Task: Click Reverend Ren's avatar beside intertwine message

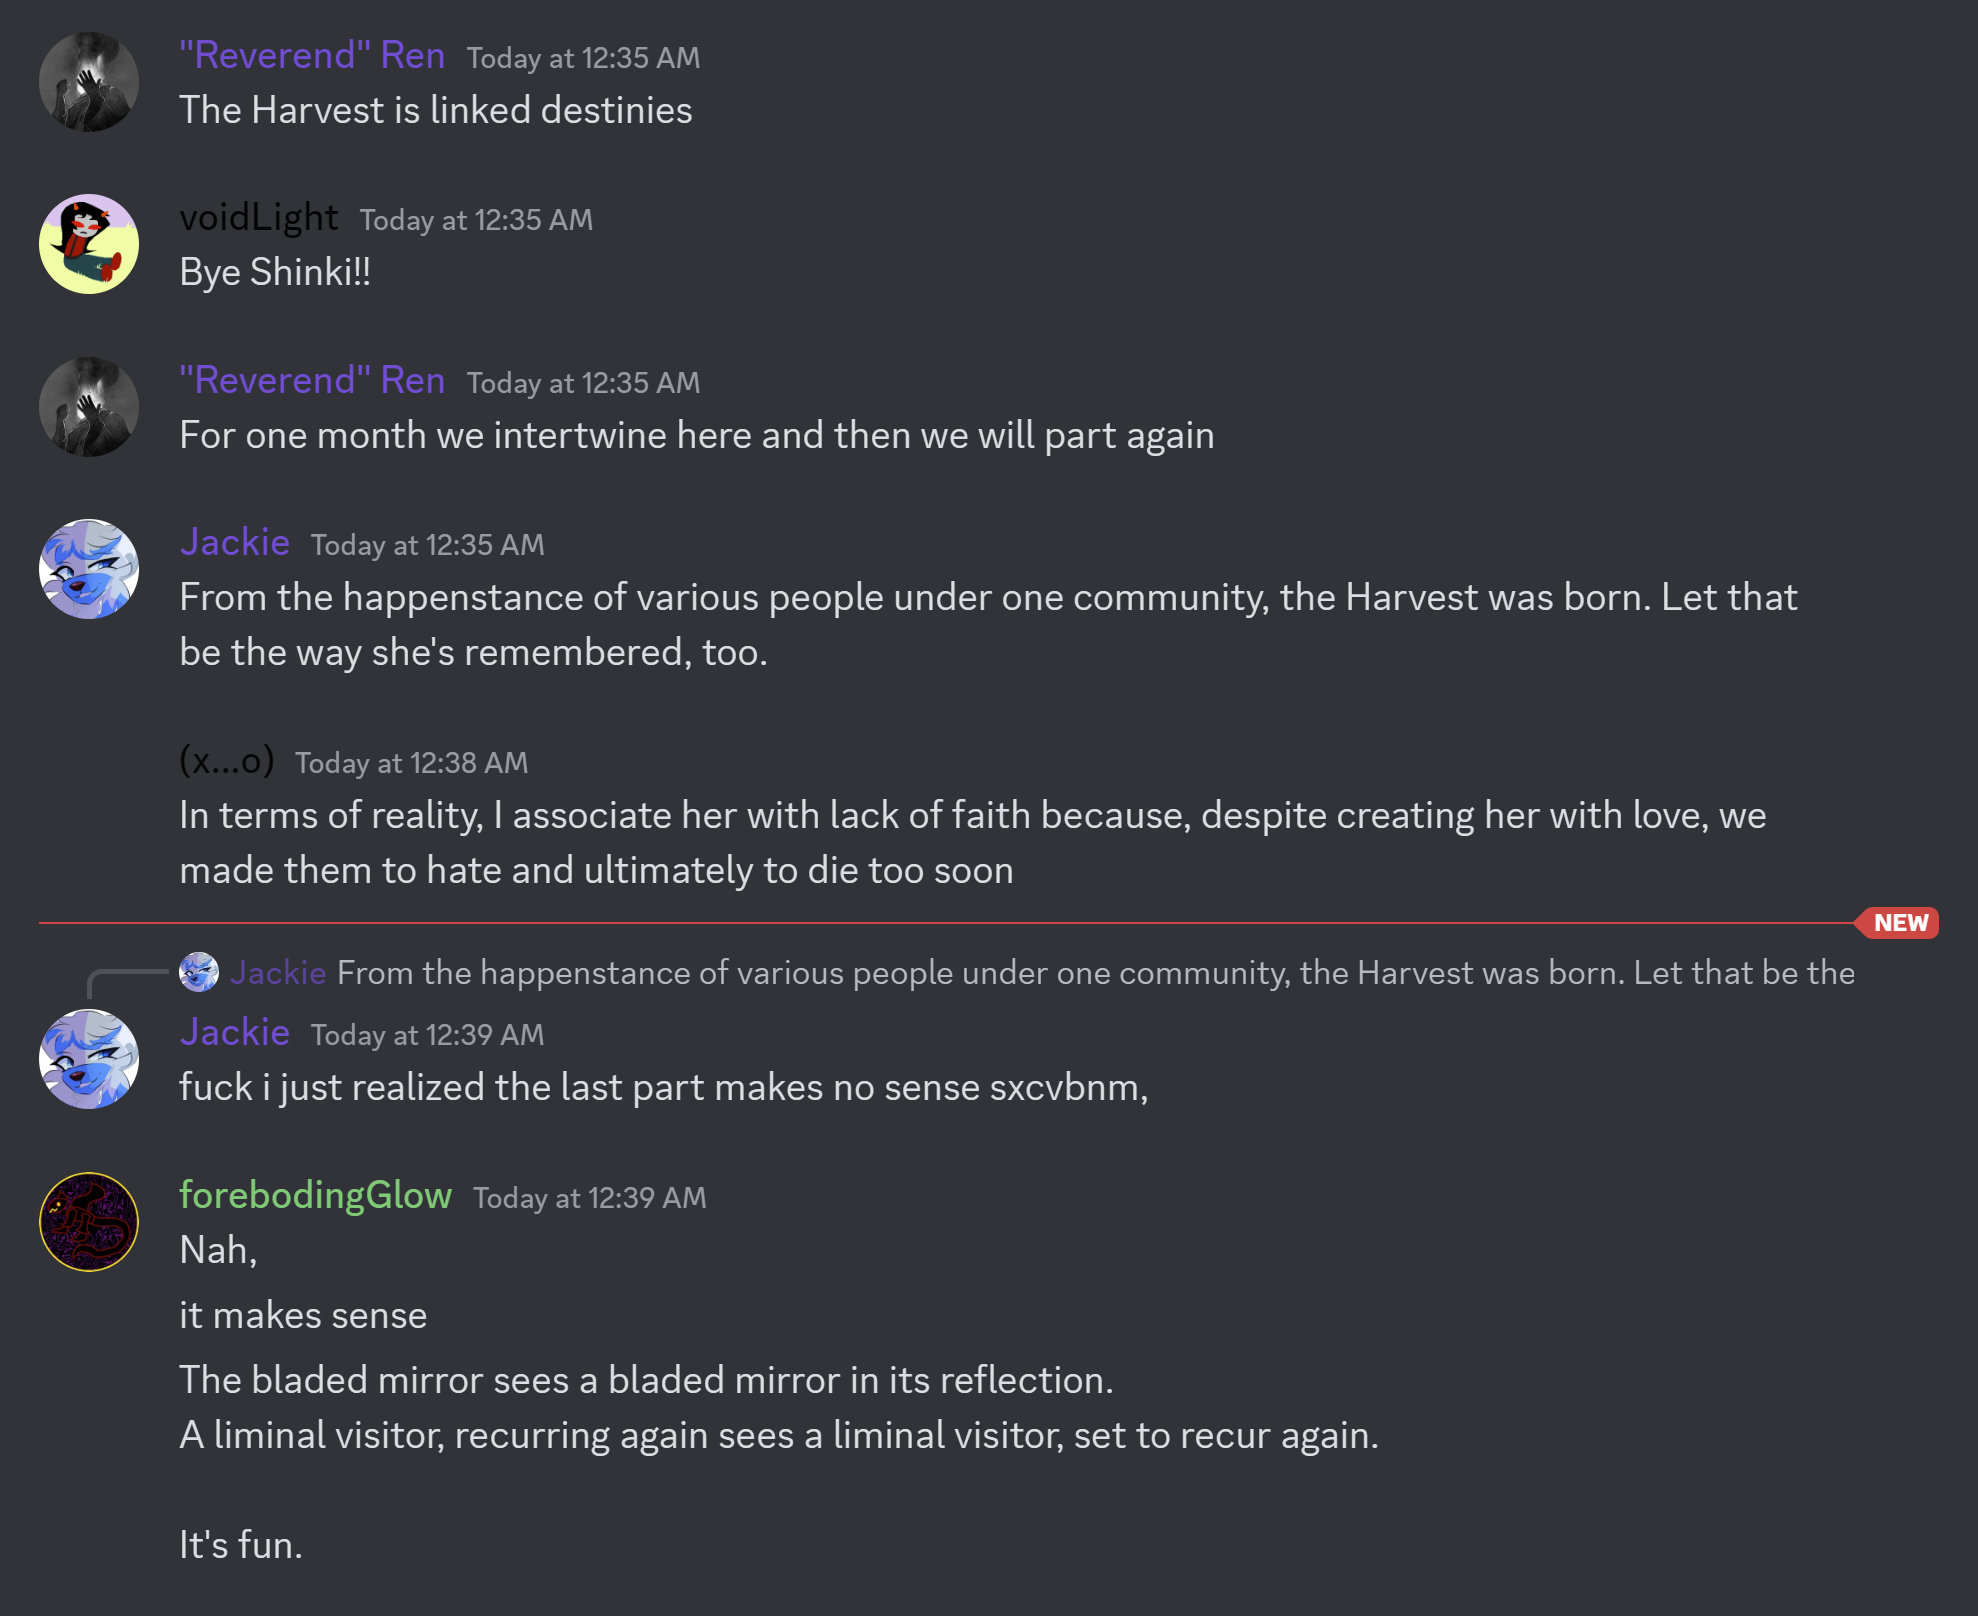Action: (x=88, y=407)
